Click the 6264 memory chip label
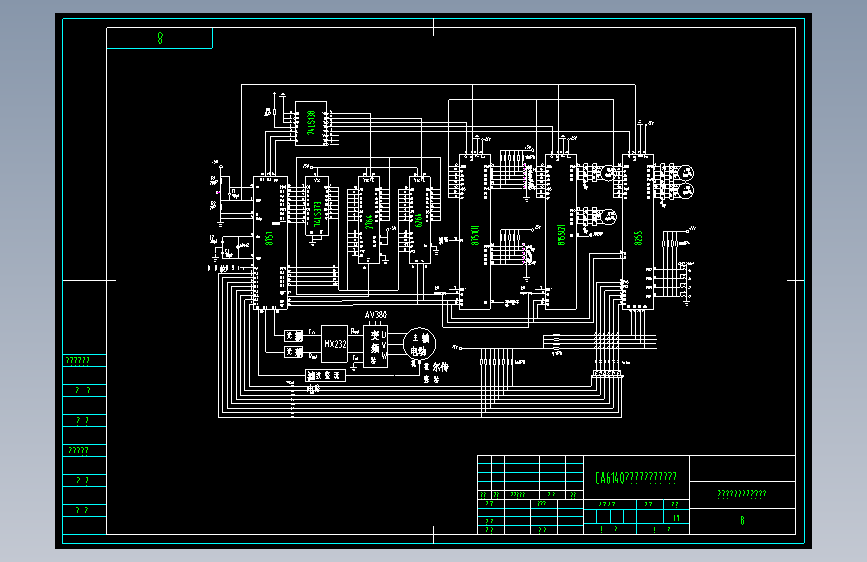The width and height of the screenshot is (867, 562). pyautogui.click(x=419, y=220)
